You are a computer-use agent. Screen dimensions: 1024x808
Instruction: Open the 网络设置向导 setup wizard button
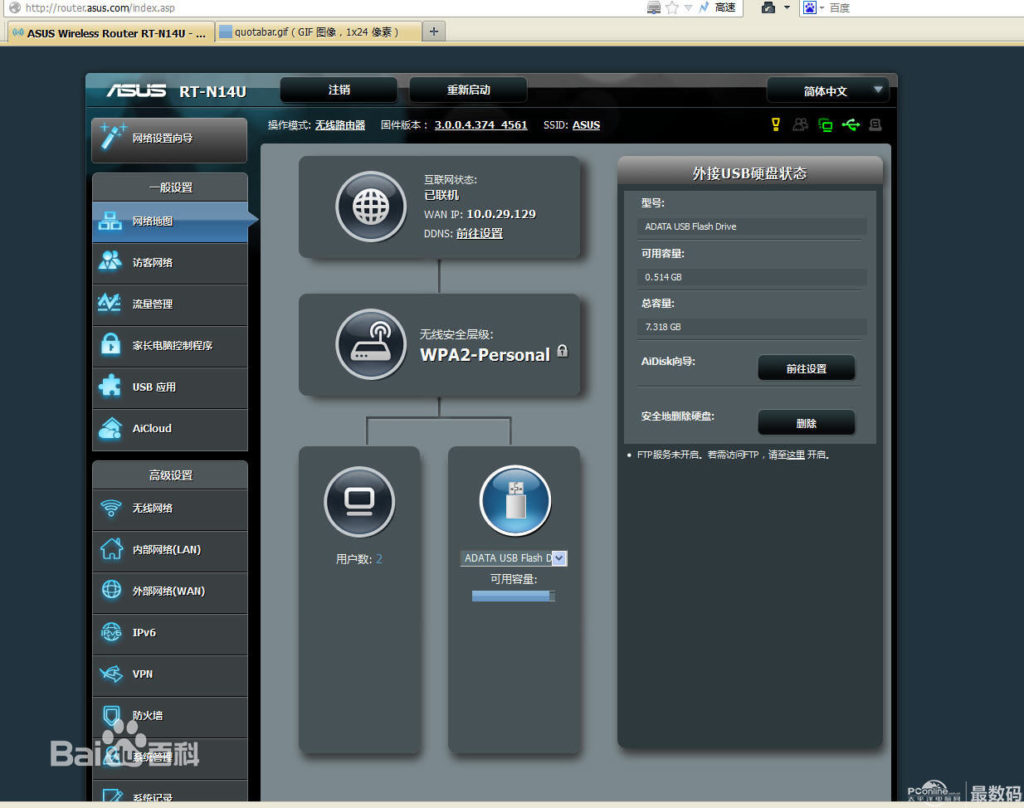(169, 138)
